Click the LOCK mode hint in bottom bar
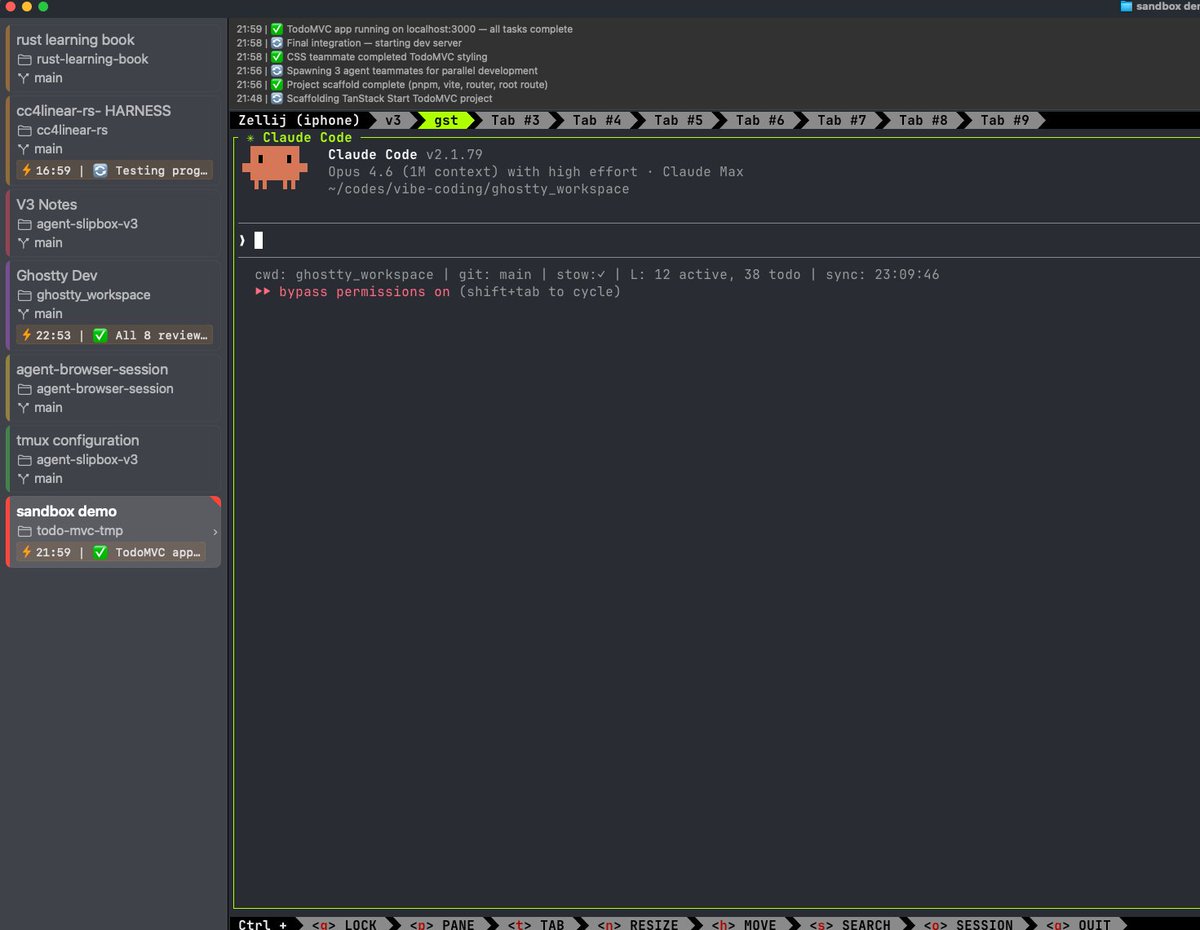 coord(344,925)
